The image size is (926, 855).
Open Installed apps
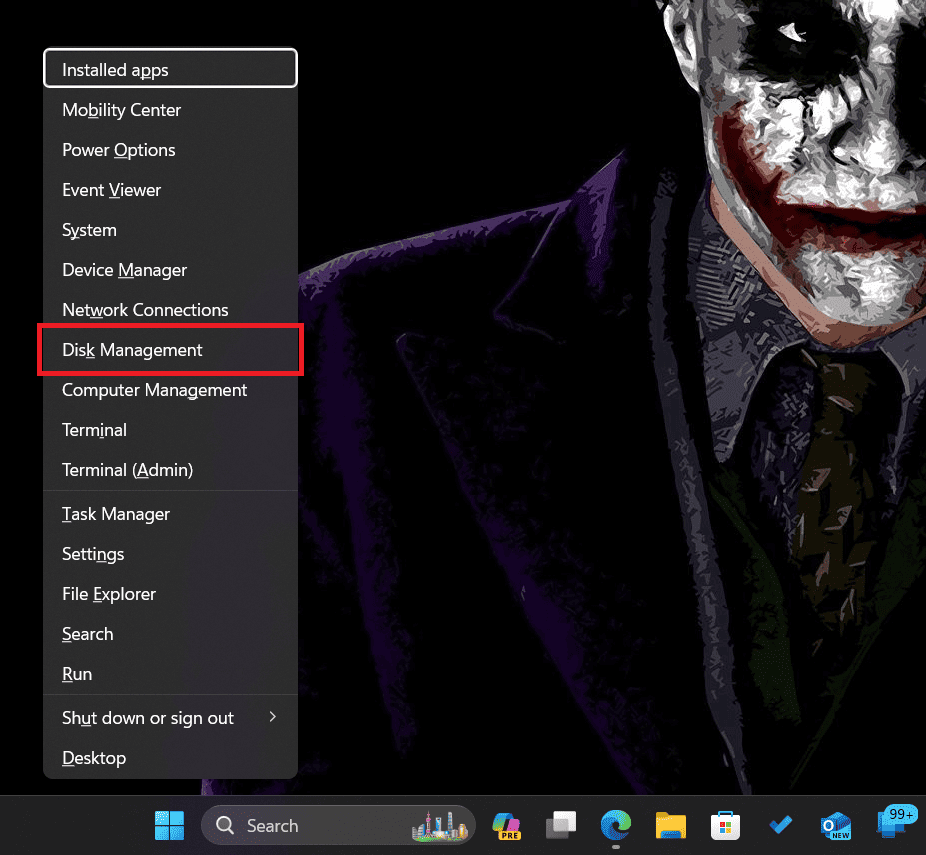[113, 68]
